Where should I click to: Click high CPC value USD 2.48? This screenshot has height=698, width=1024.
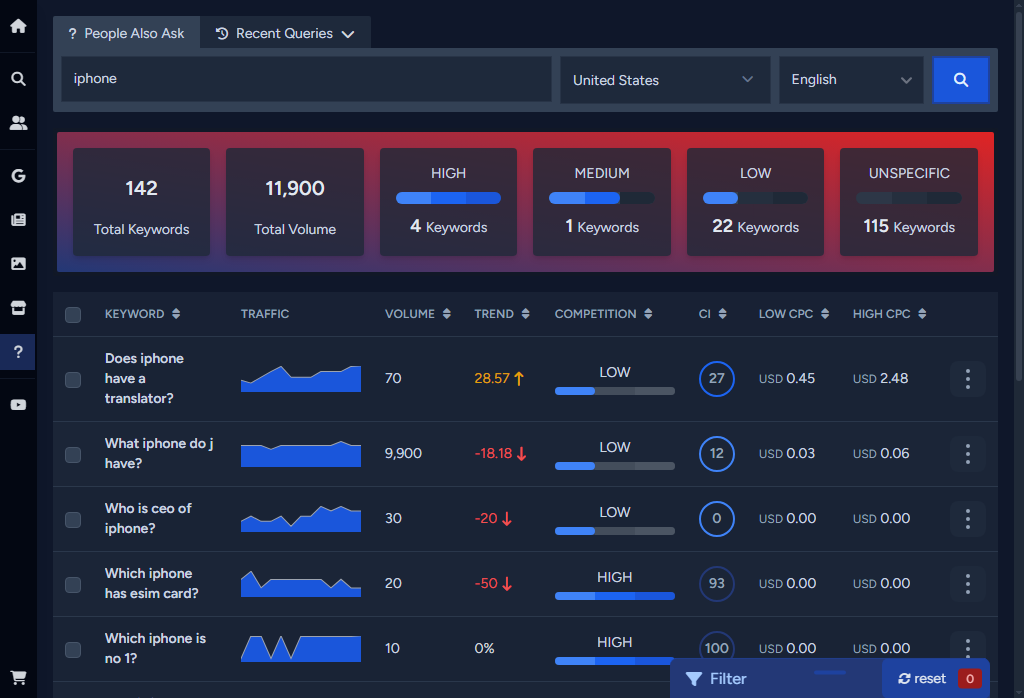[880, 379]
